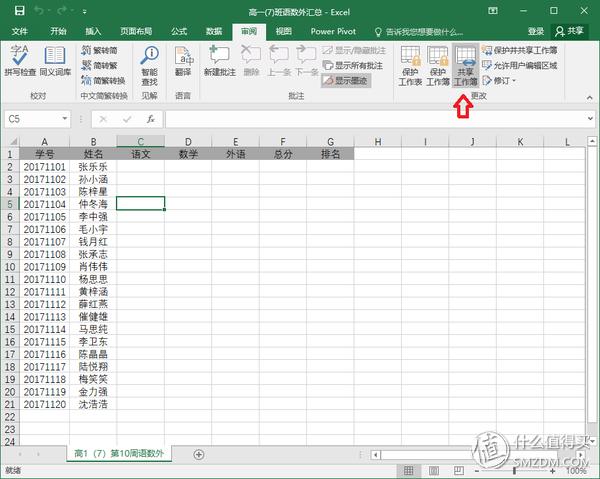Click the select-all corner triangle
The image size is (600, 479).
13,142
